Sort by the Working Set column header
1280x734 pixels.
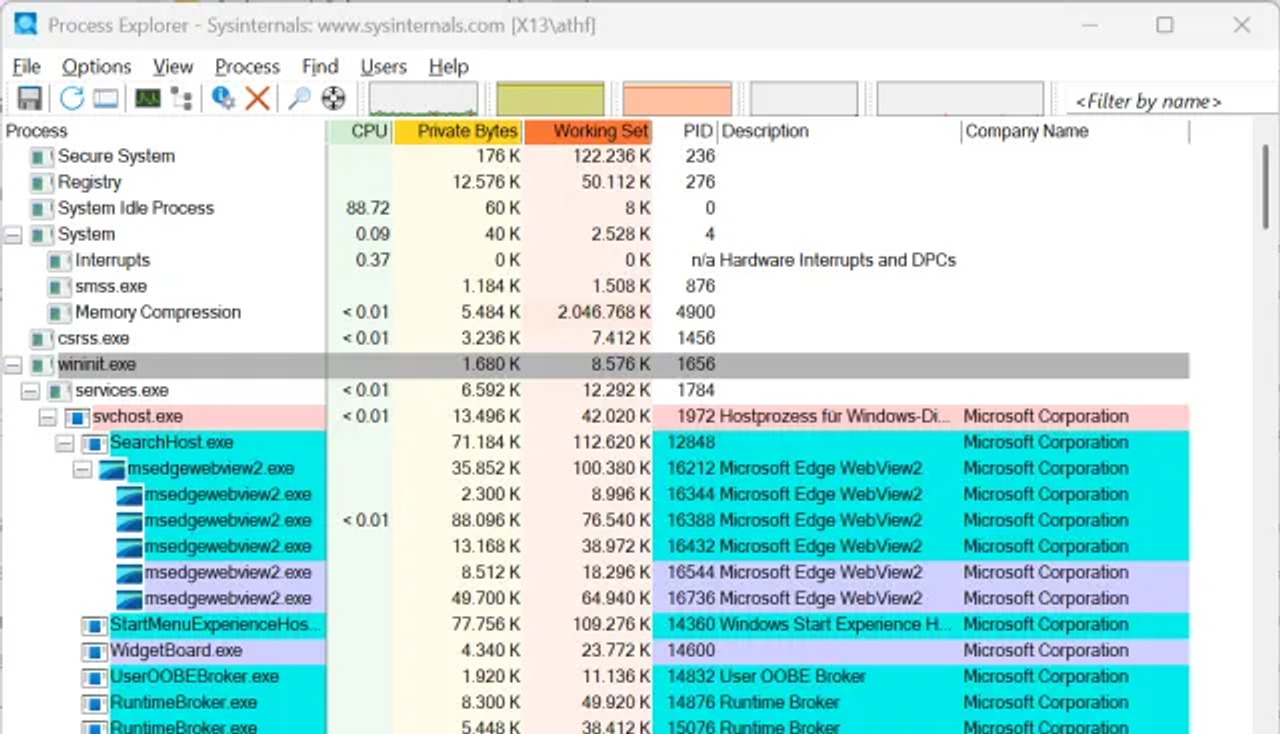click(588, 131)
